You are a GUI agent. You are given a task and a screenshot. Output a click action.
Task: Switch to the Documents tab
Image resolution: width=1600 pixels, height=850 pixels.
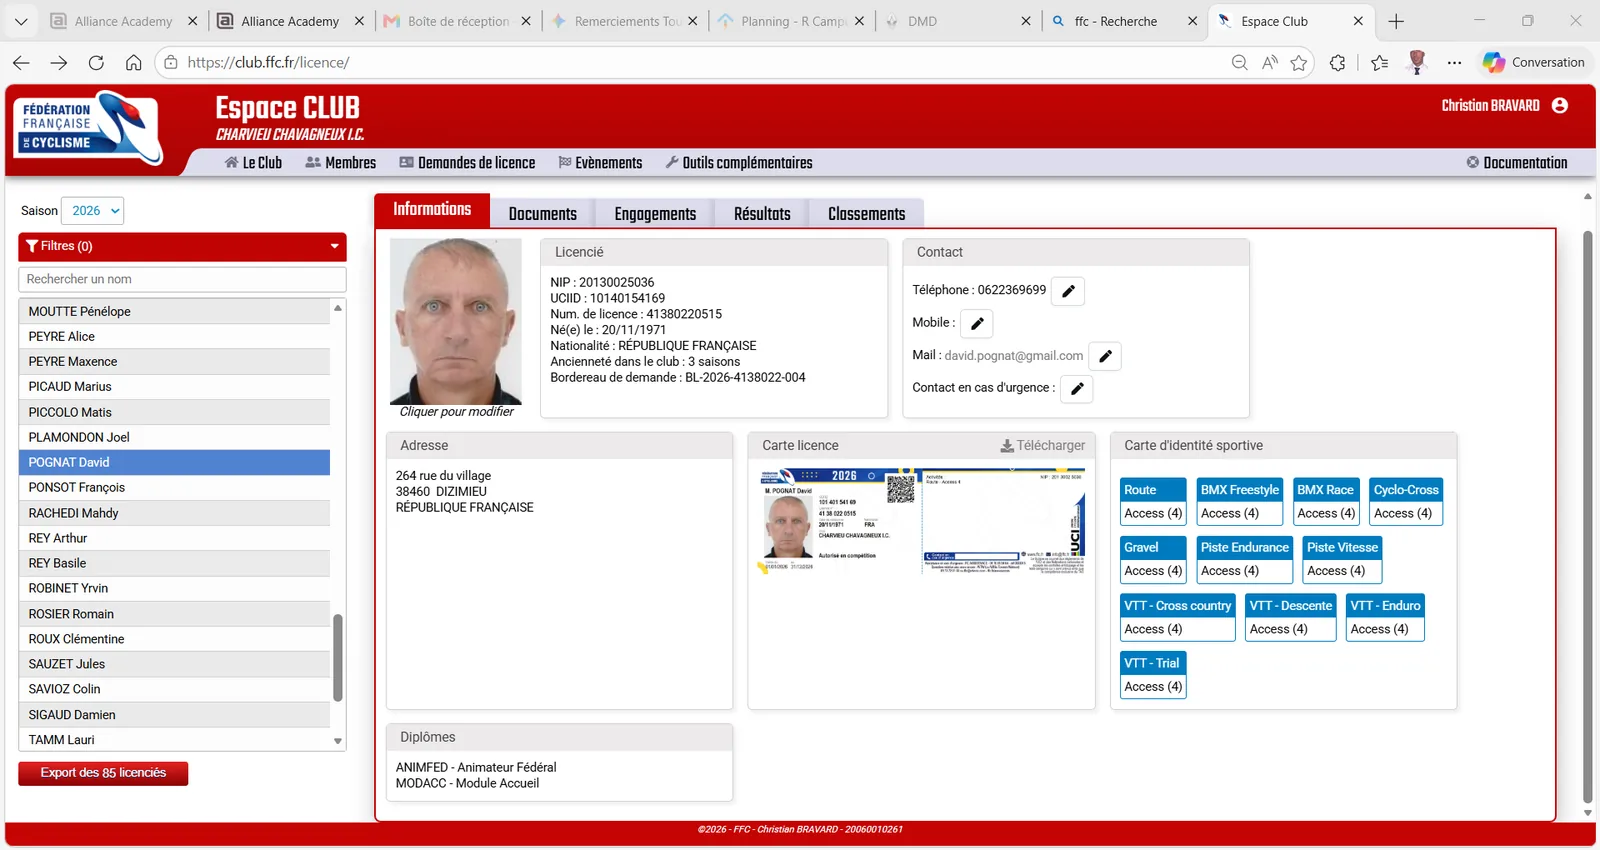click(x=542, y=213)
